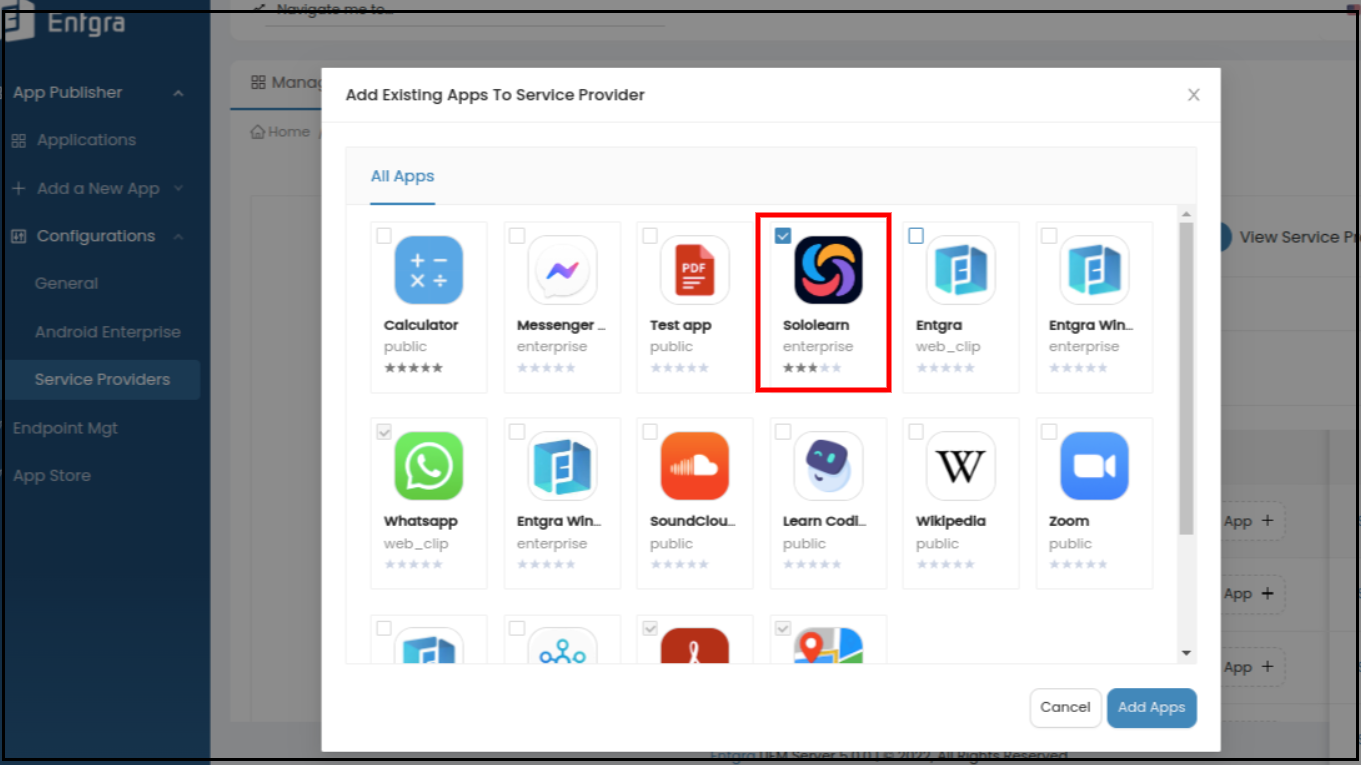Click the Entgra web_clip app icon
1361x765 pixels.
tap(961, 270)
